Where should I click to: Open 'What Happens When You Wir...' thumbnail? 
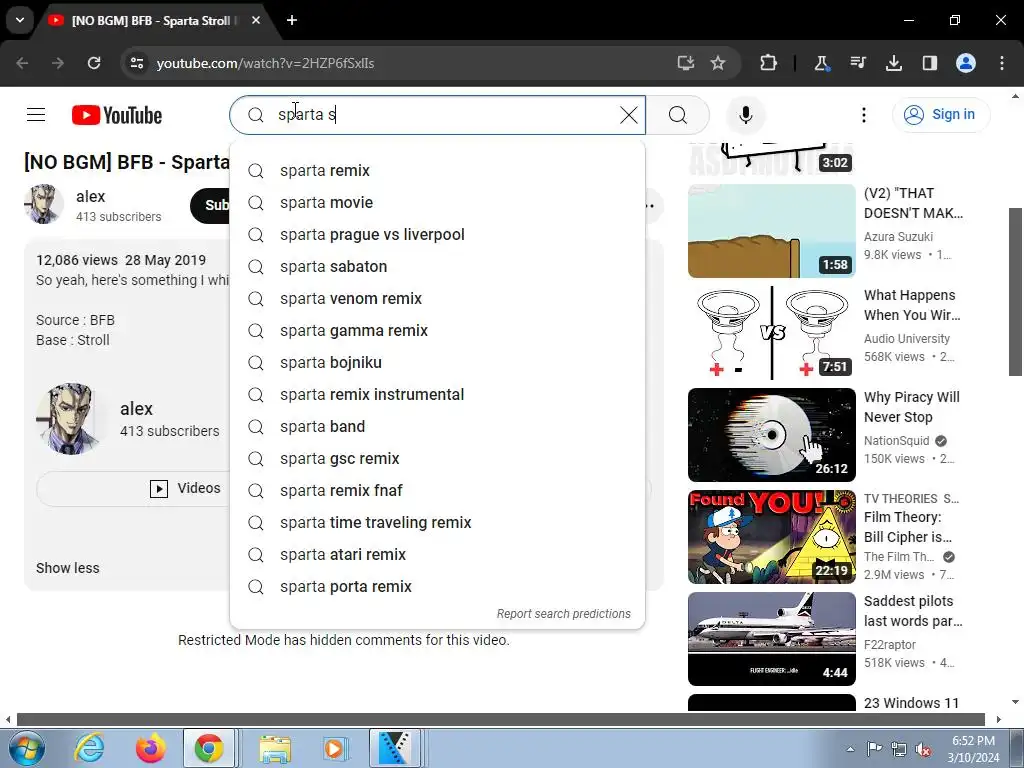pyautogui.click(x=771, y=333)
